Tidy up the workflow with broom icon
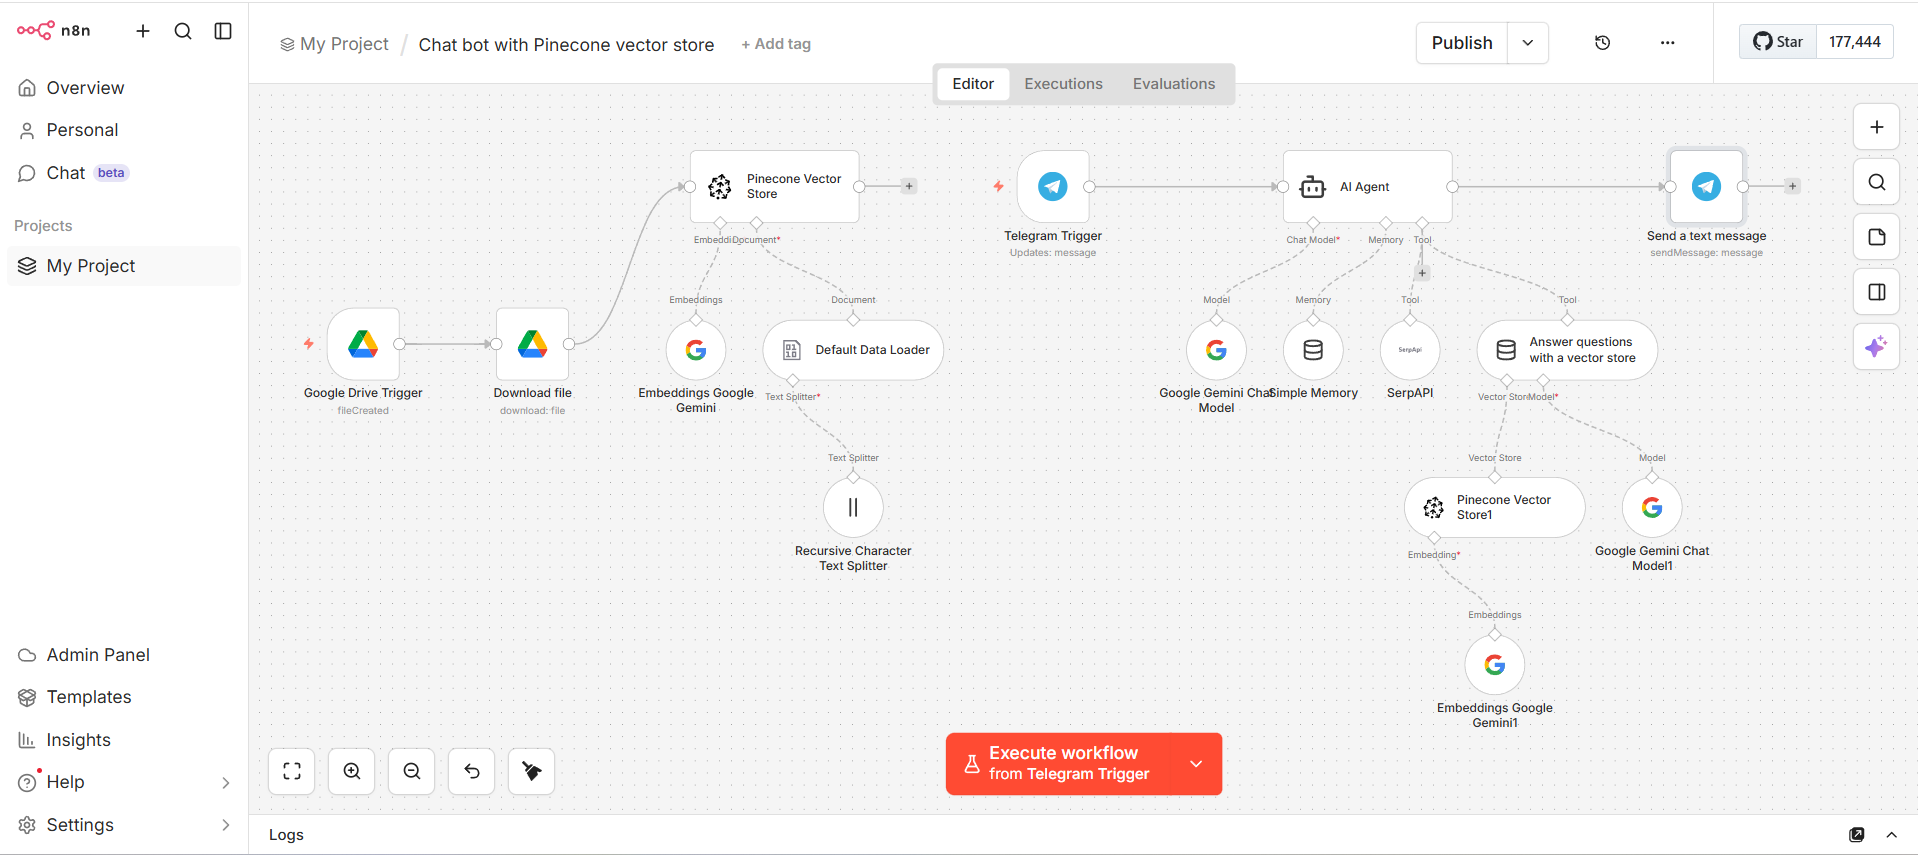The height and width of the screenshot is (855, 1918). pyautogui.click(x=532, y=771)
